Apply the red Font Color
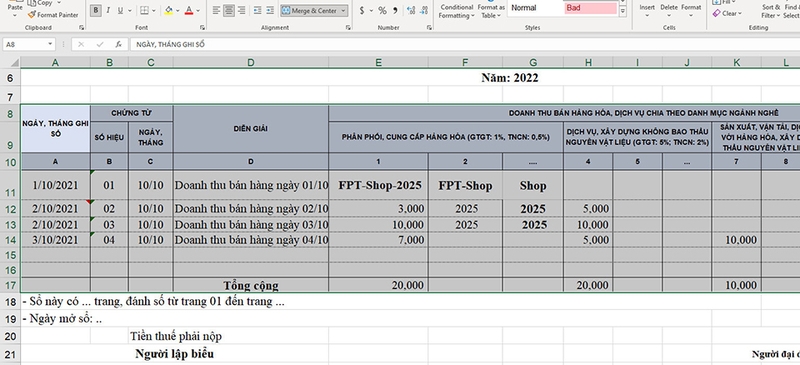800x365 pixels. click(x=189, y=10)
